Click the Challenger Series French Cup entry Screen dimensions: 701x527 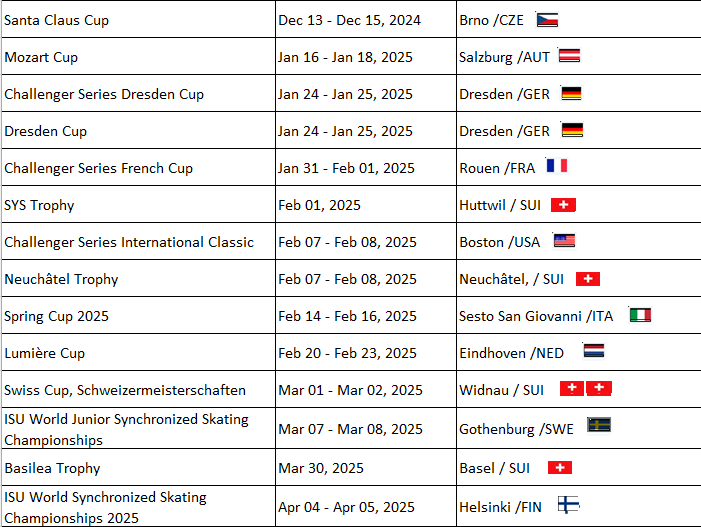pos(98,168)
